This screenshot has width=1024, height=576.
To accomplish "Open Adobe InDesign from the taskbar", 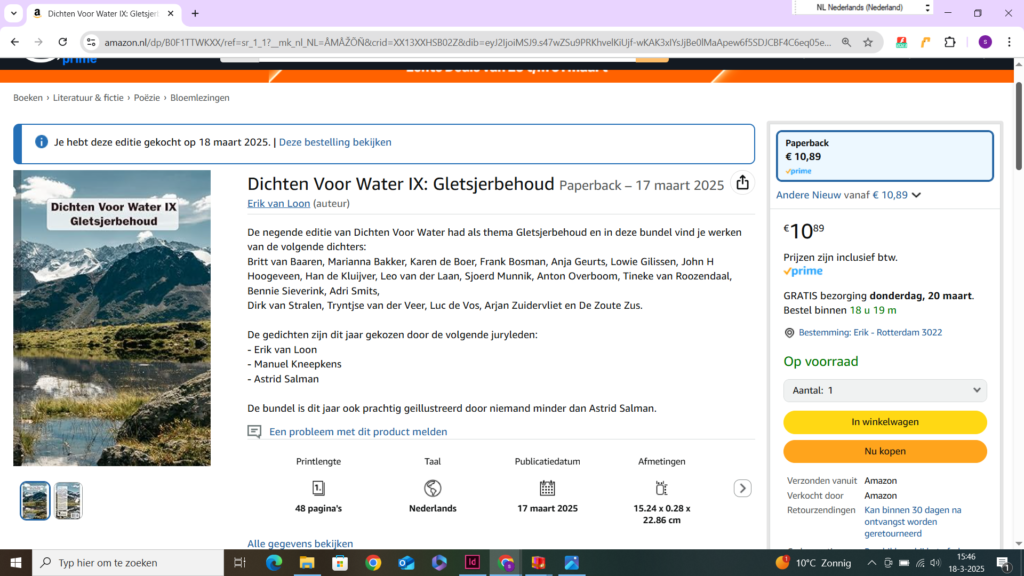I will click(x=472, y=562).
